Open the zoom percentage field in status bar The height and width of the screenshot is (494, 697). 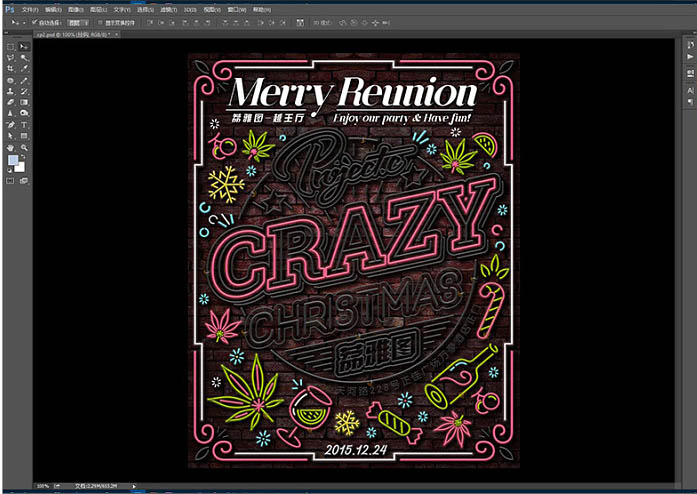pyautogui.click(x=43, y=487)
